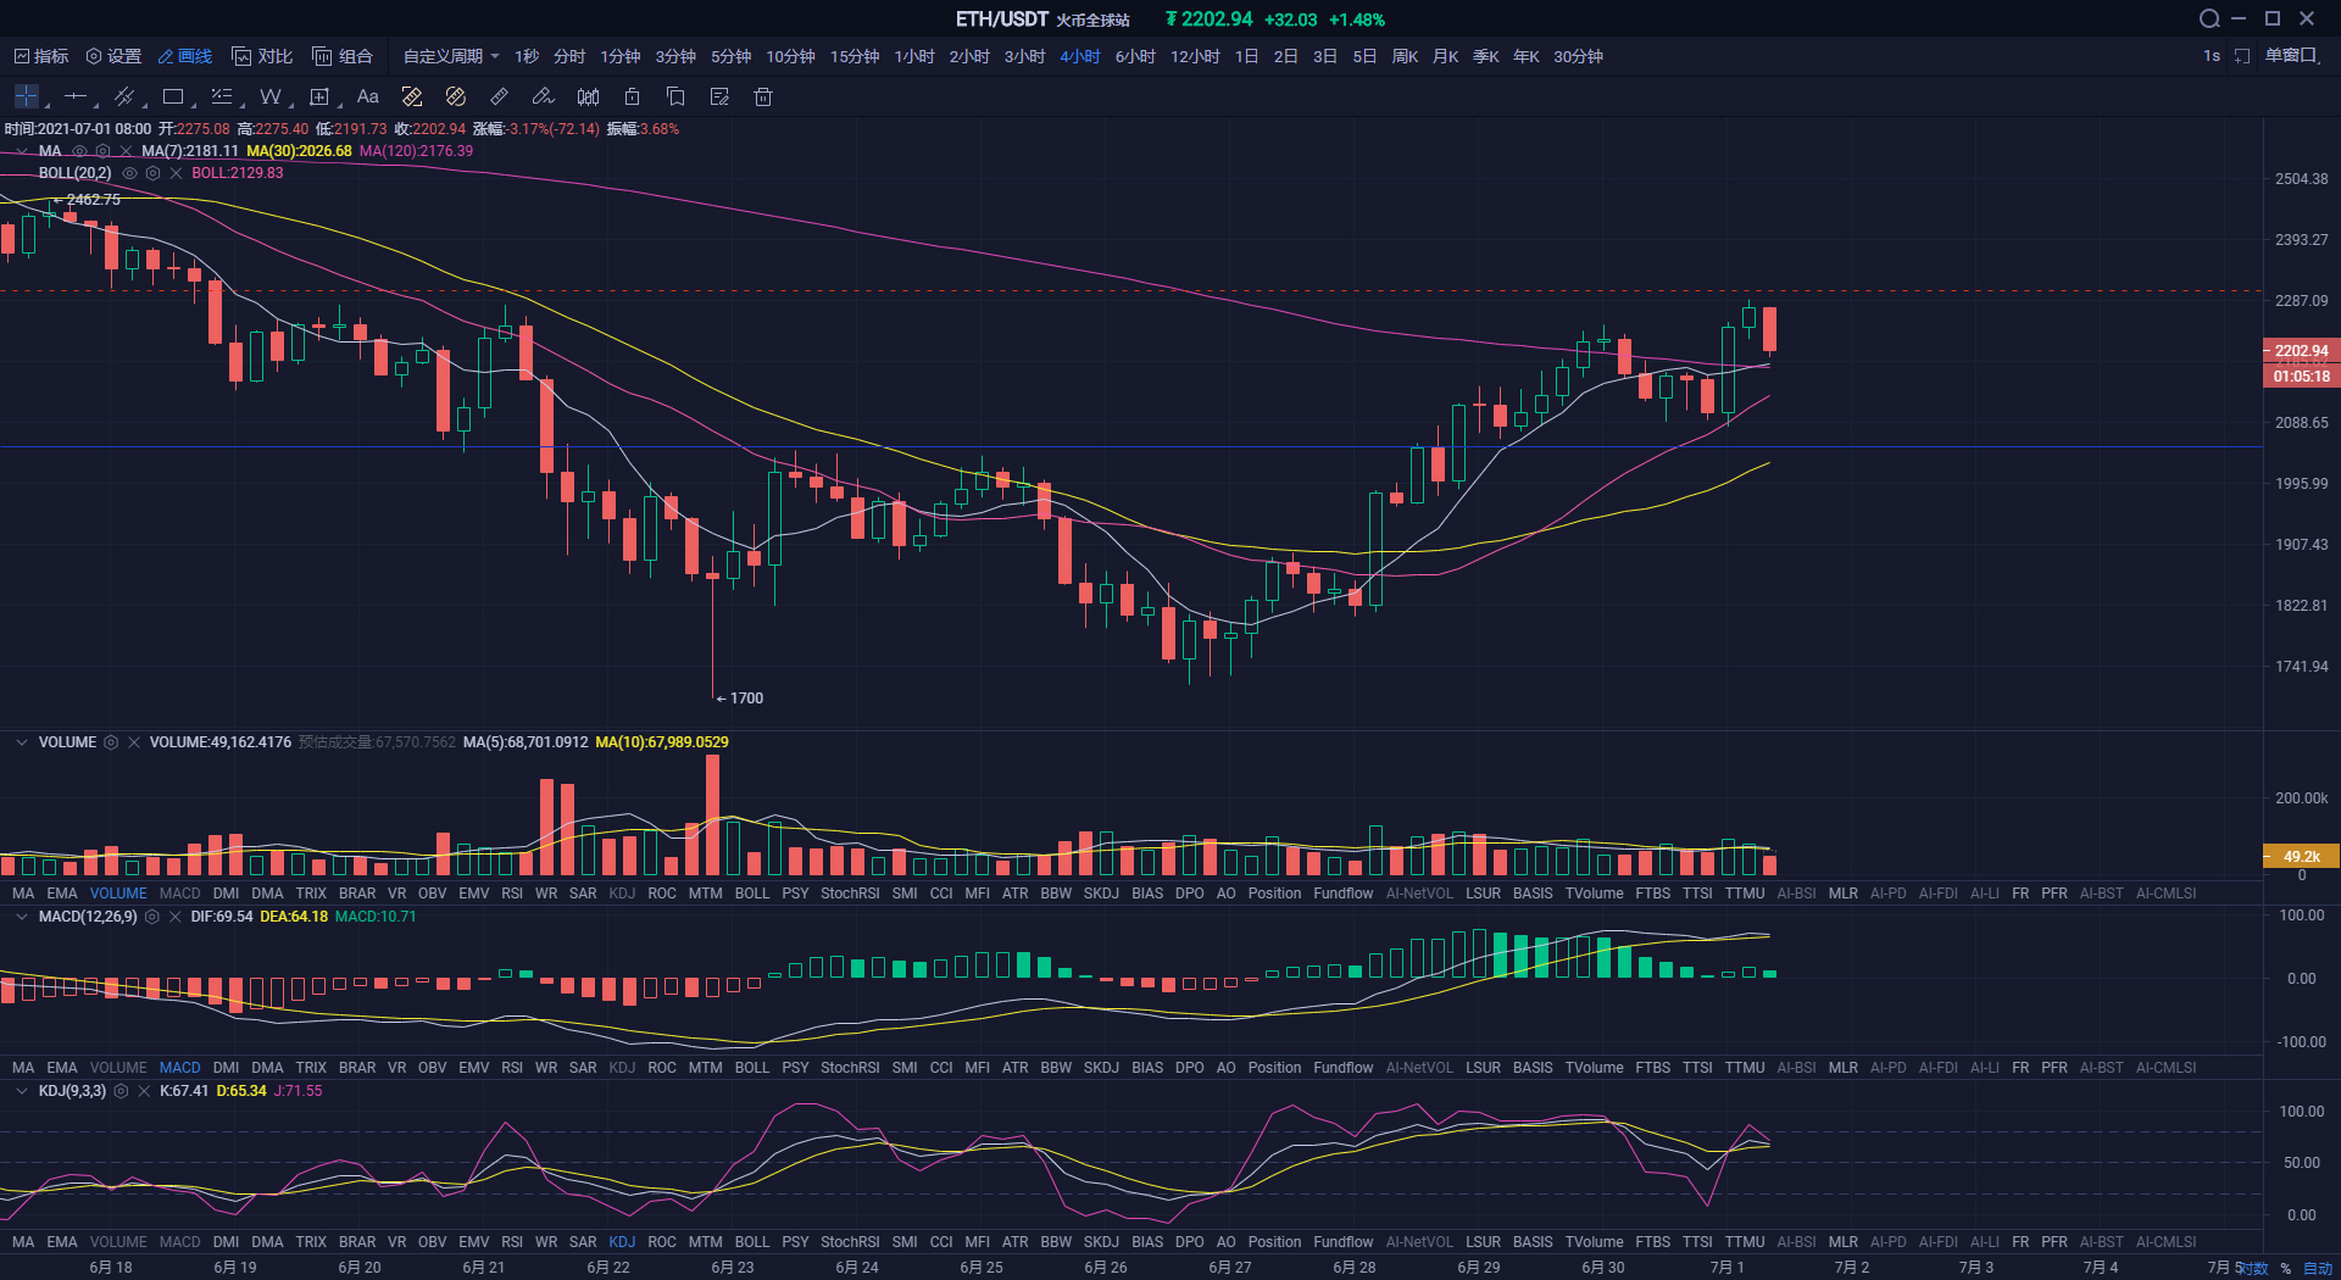Toggle visibility eye of MA indicator
Viewport: 2341px width, 1280px height.
(79, 151)
